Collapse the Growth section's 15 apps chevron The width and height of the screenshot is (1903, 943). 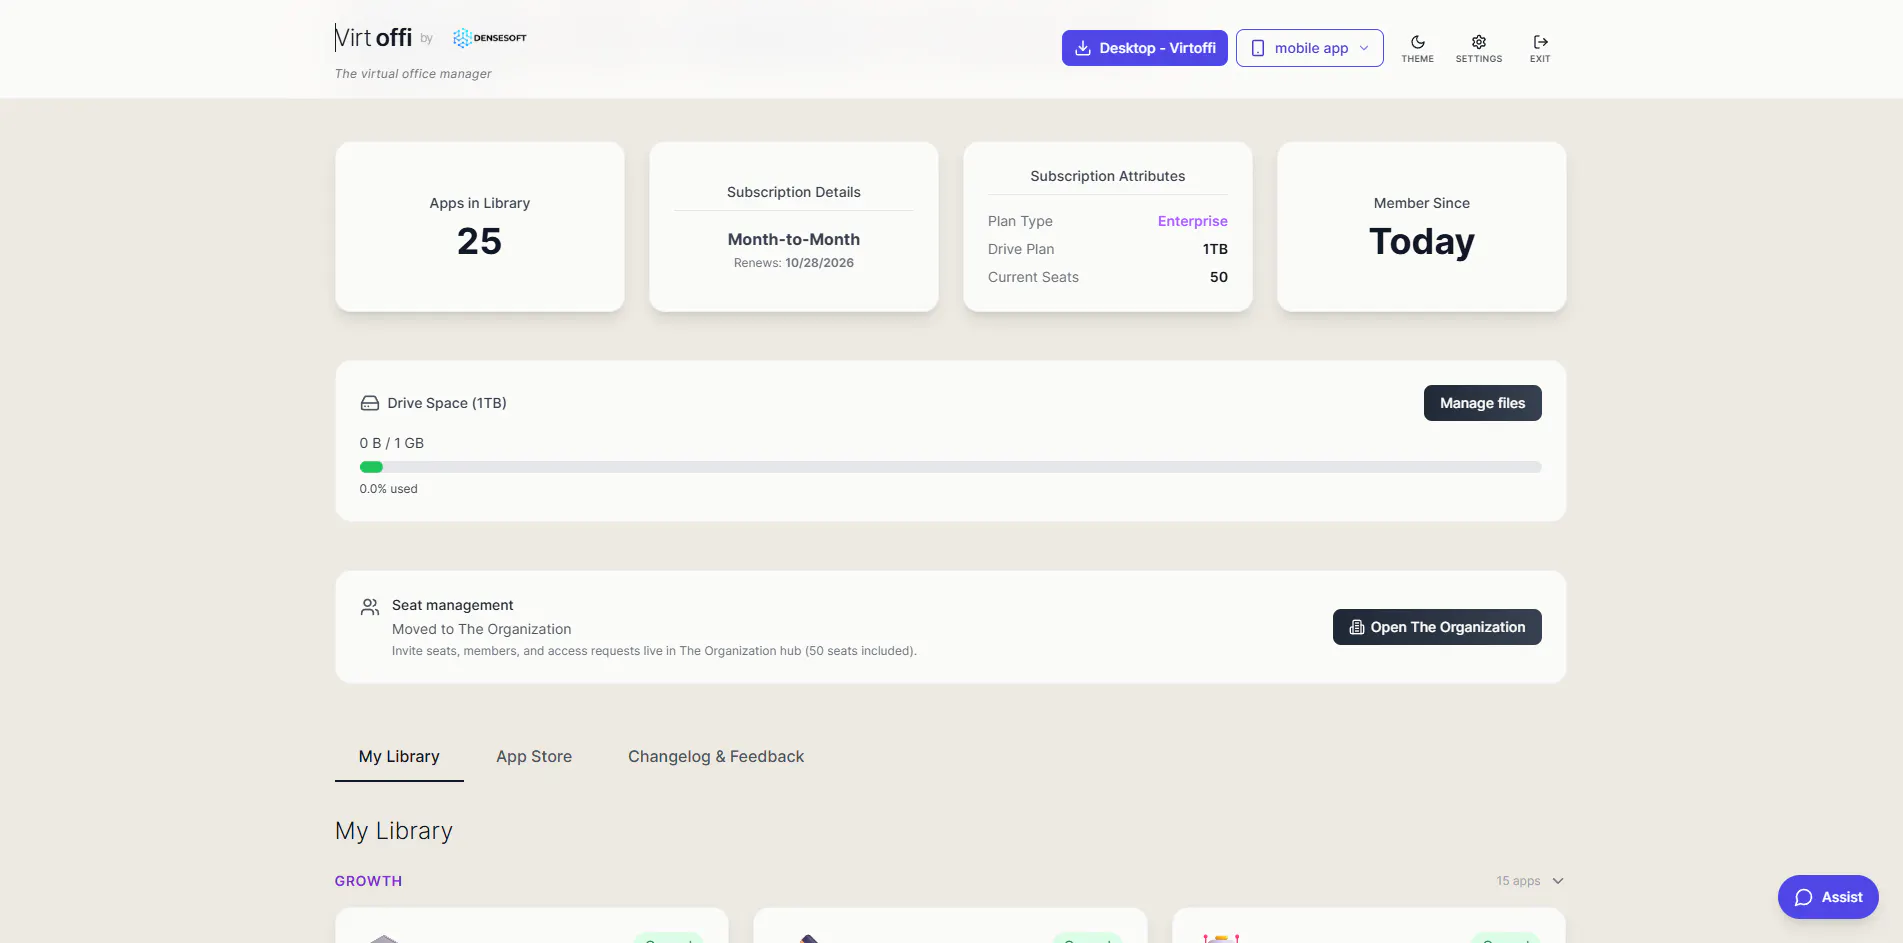pyautogui.click(x=1557, y=881)
